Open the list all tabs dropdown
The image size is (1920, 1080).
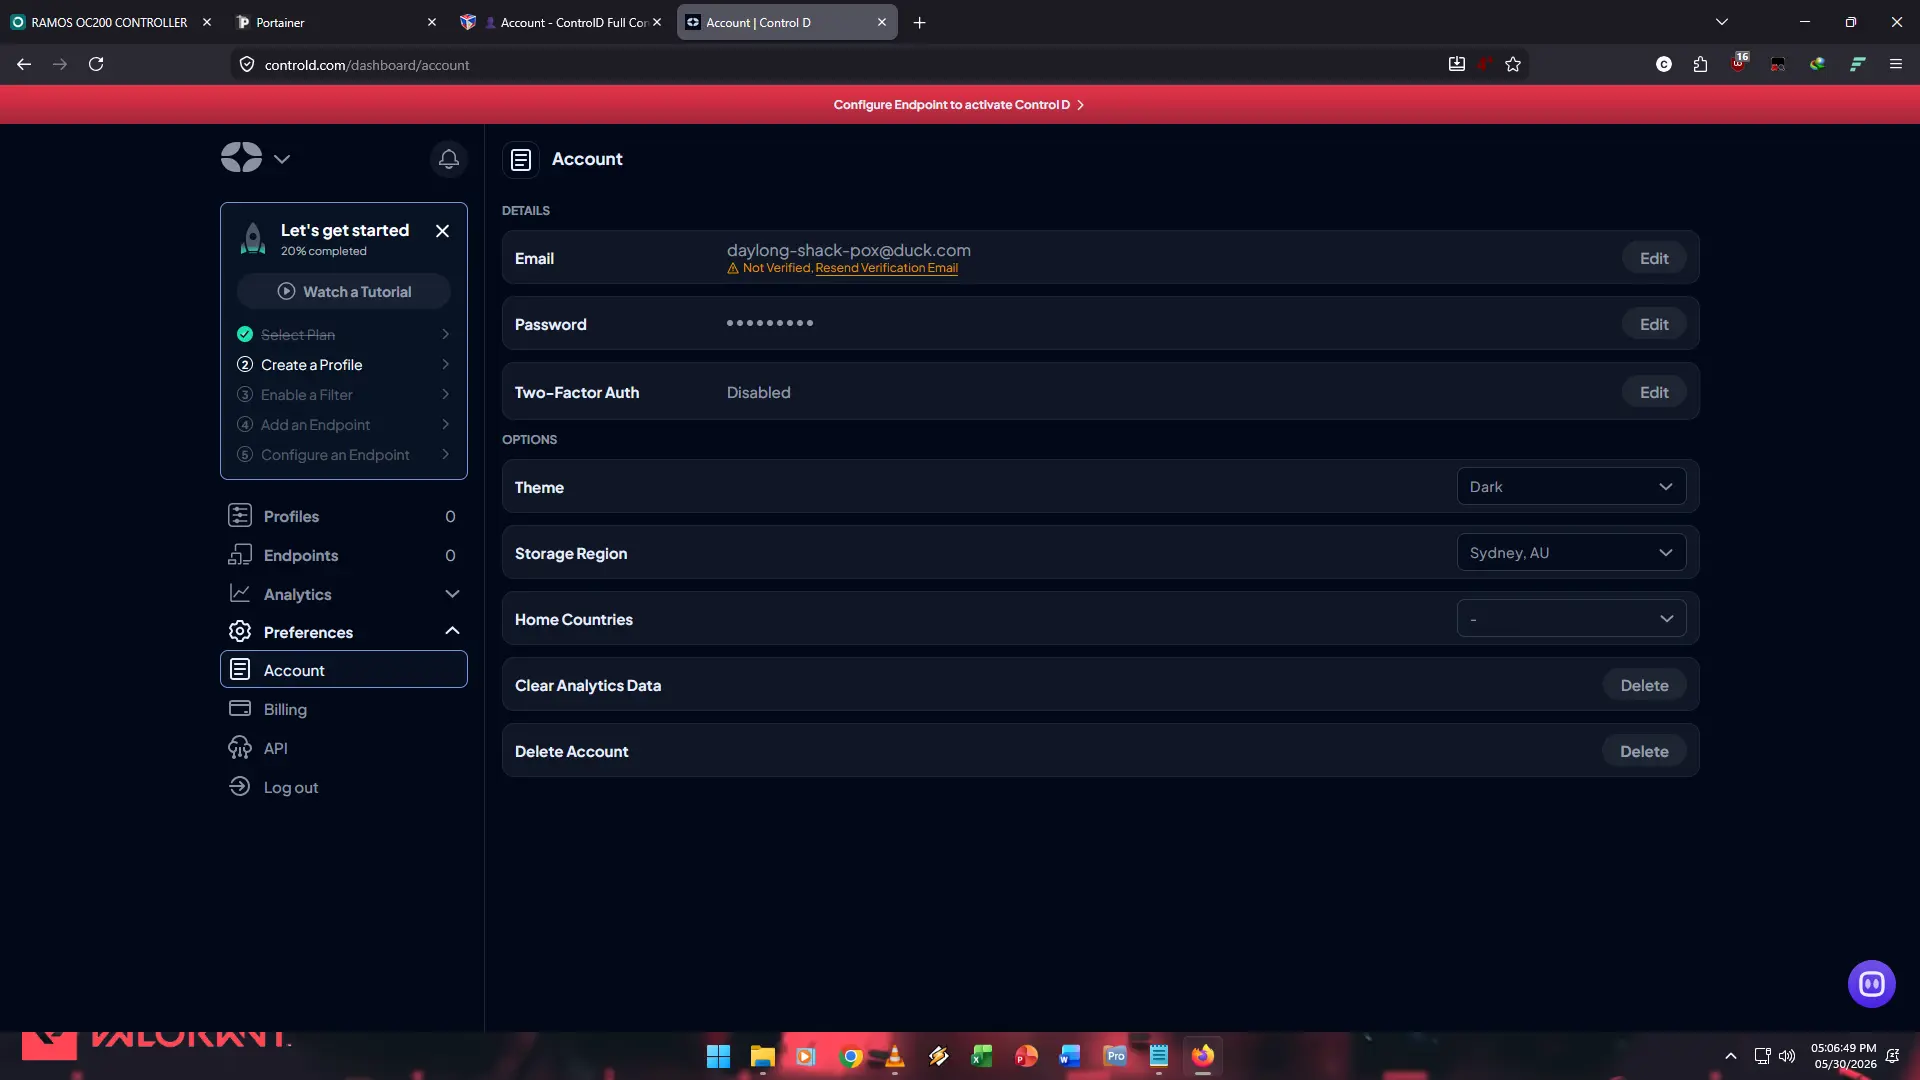pyautogui.click(x=1722, y=22)
